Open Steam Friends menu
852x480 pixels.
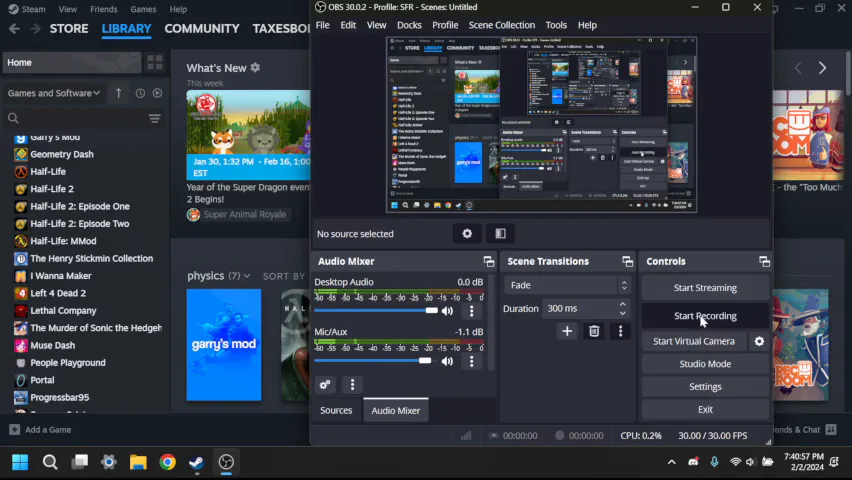[x=103, y=9]
